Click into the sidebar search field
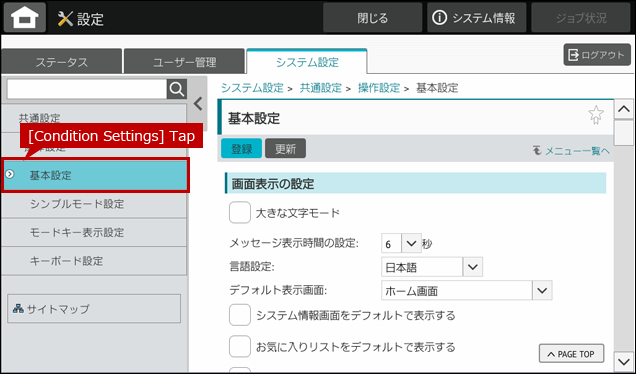The width and height of the screenshot is (636, 374). (x=87, y=89)
